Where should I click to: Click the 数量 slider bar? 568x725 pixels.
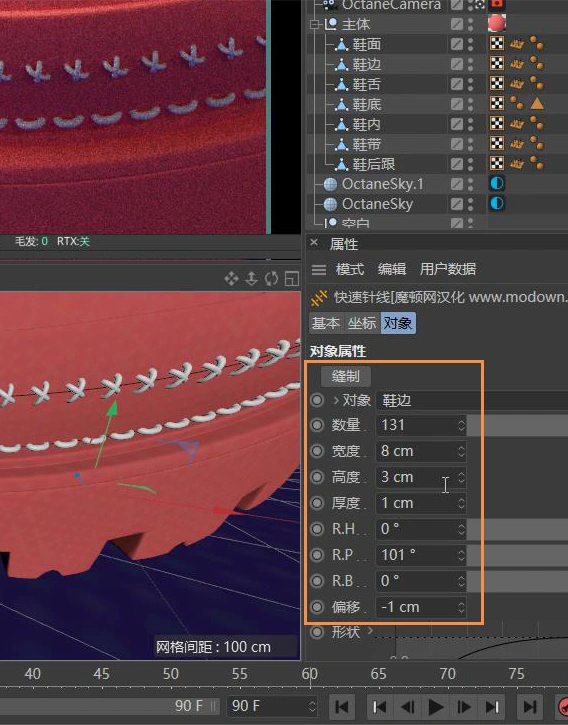click(517, 425)
